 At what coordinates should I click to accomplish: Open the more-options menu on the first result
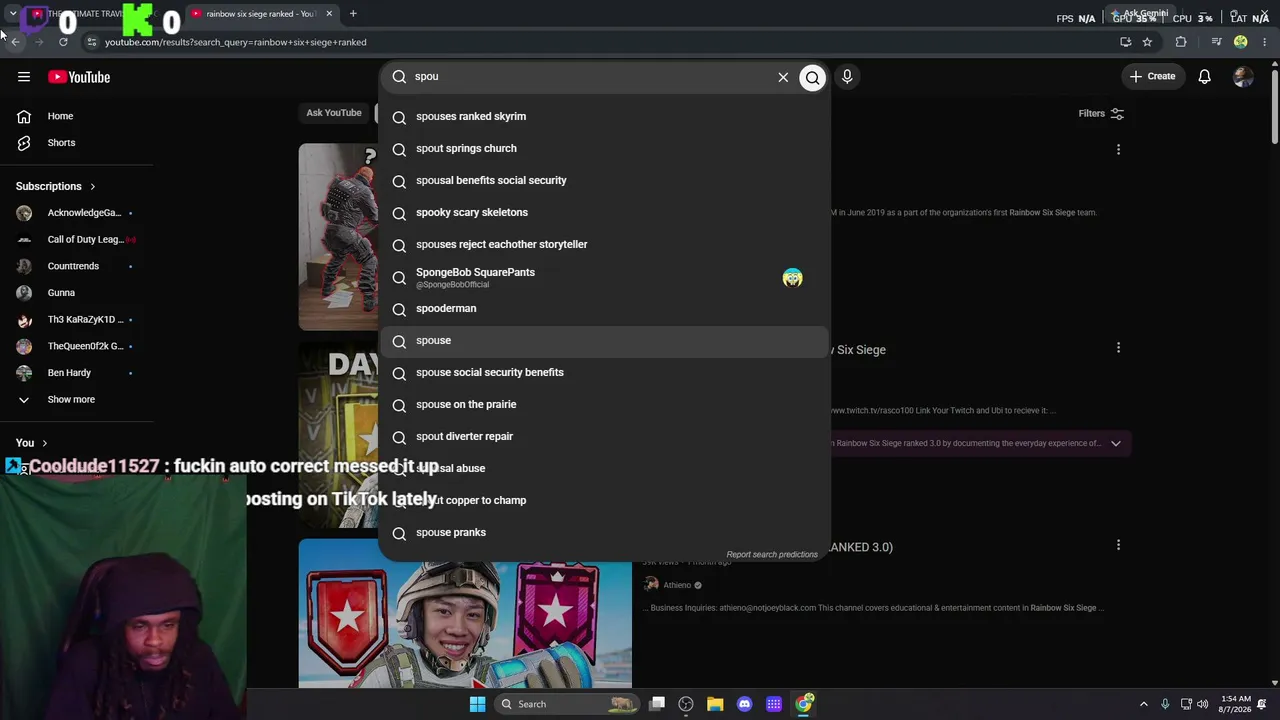(1118, 150)
